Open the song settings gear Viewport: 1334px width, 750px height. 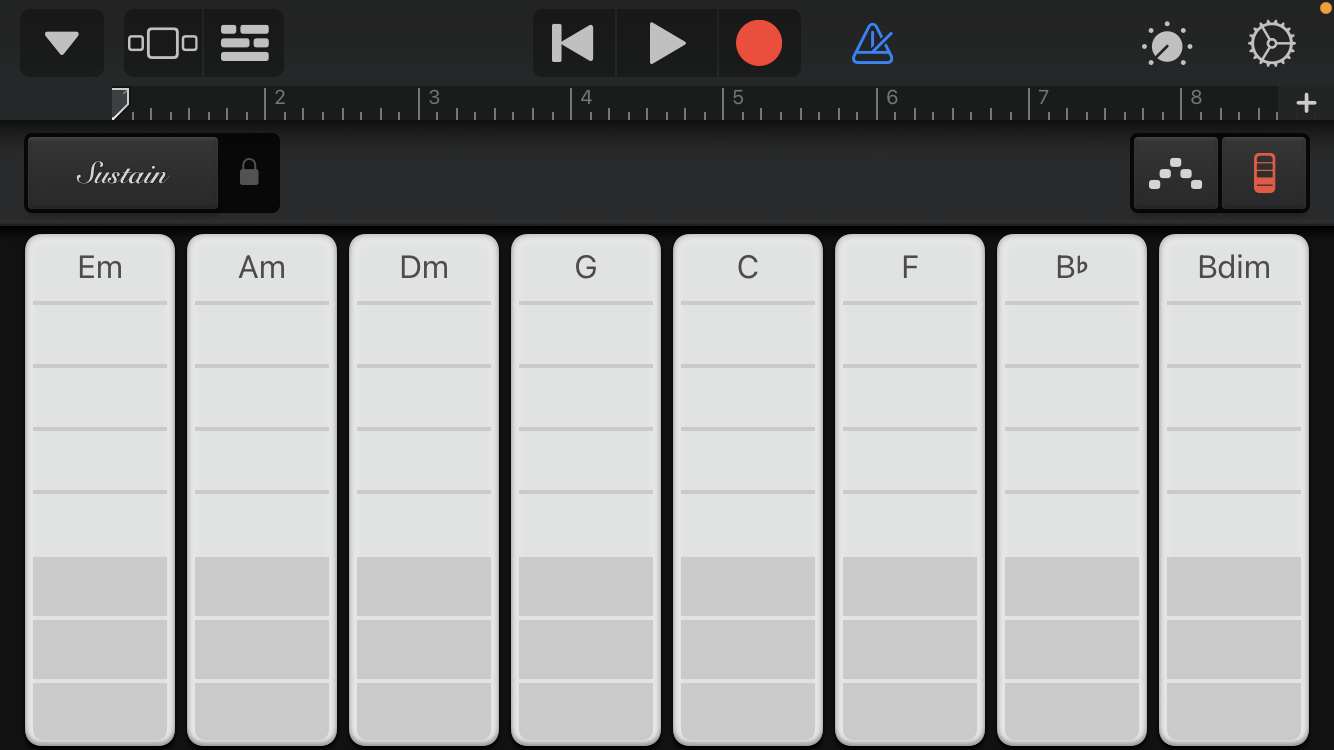tap(1272, 44)
